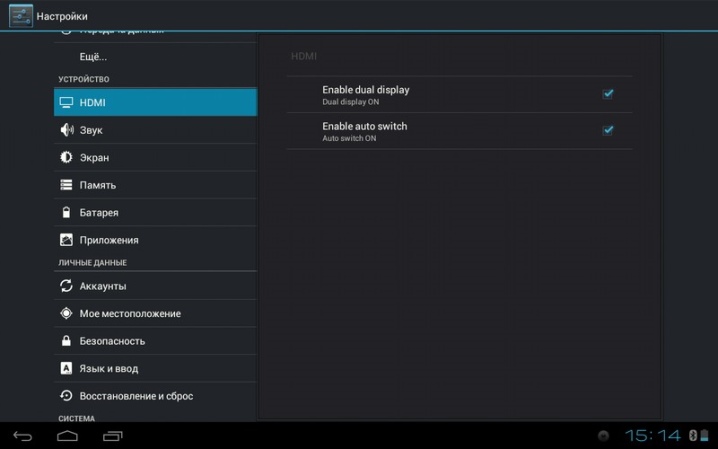Screen dimensions: 718x449
Task: Open the Батарея battery icon
Action: pyautogui.click(x=66, y=212)
